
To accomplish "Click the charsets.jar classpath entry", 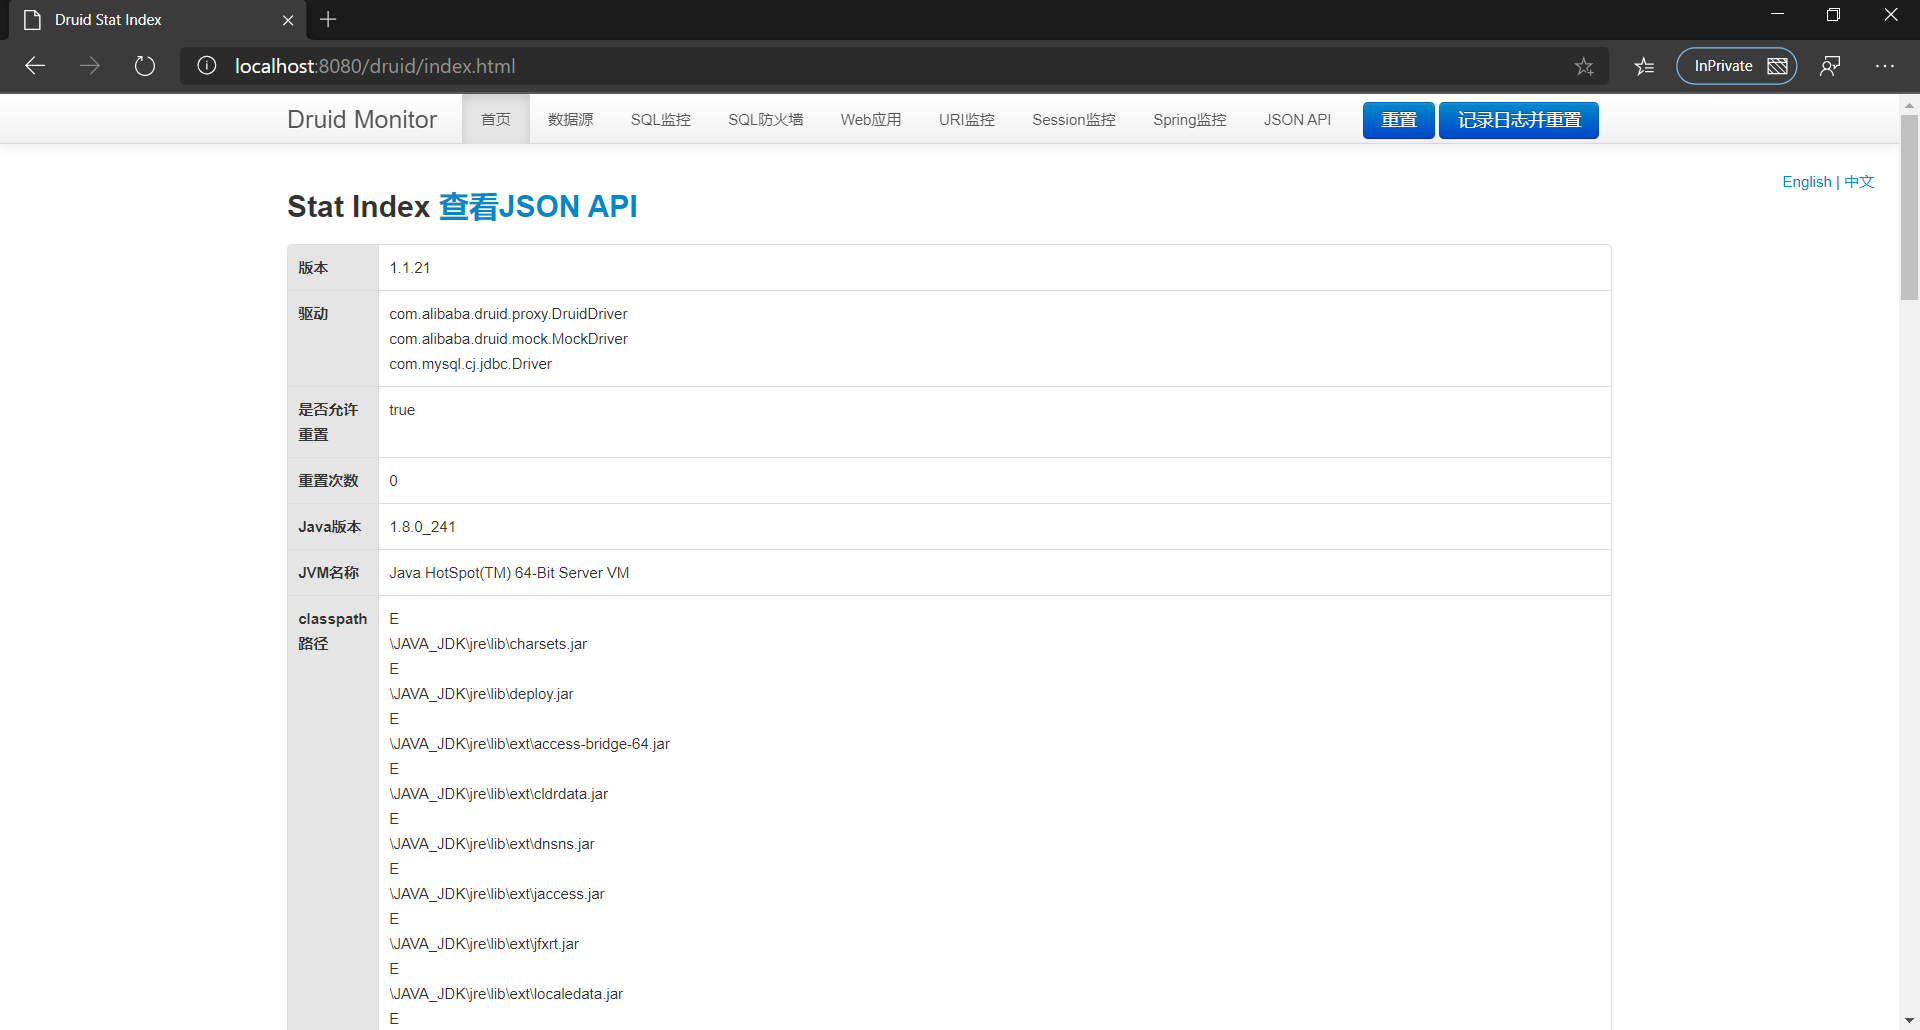I will (488, 644).
